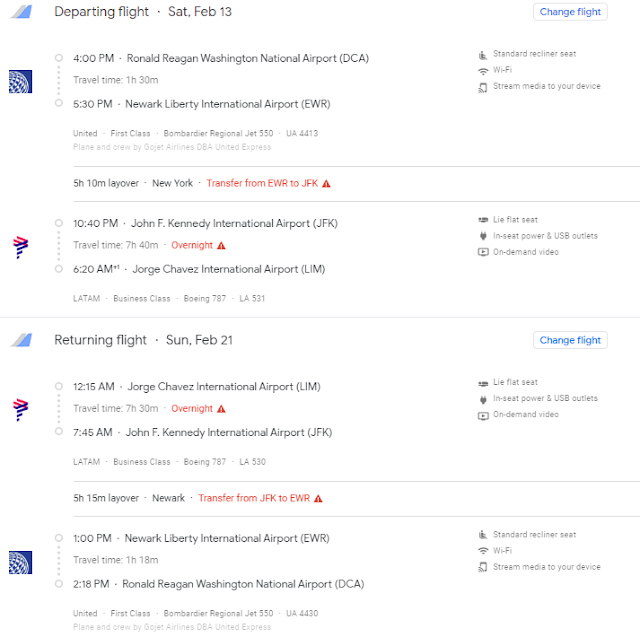
Task: Click LATAM logo beside the 10:40 PM JFK flight
Action: click(20, 247)
